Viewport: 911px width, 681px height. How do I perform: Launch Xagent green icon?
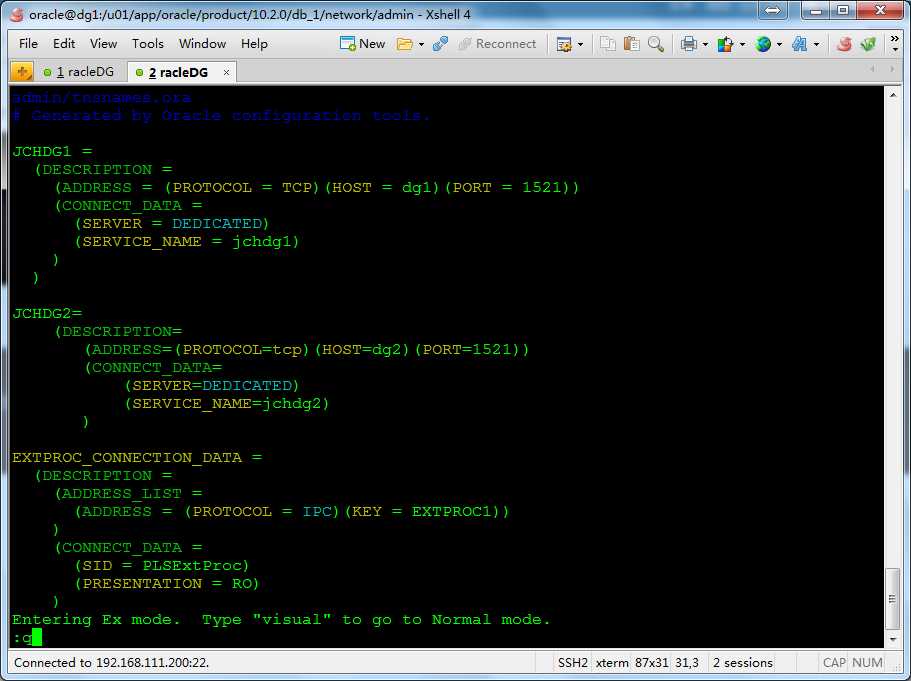tap(868, 44)
